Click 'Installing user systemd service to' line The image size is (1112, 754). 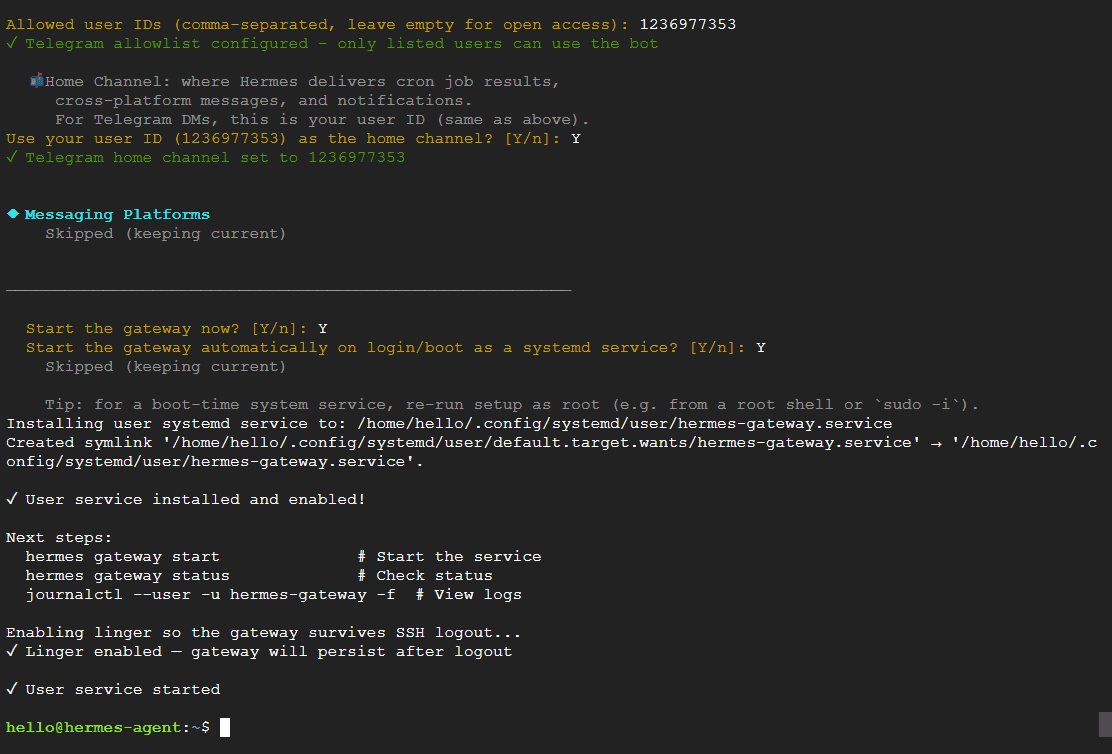click(x=449, y=423)
